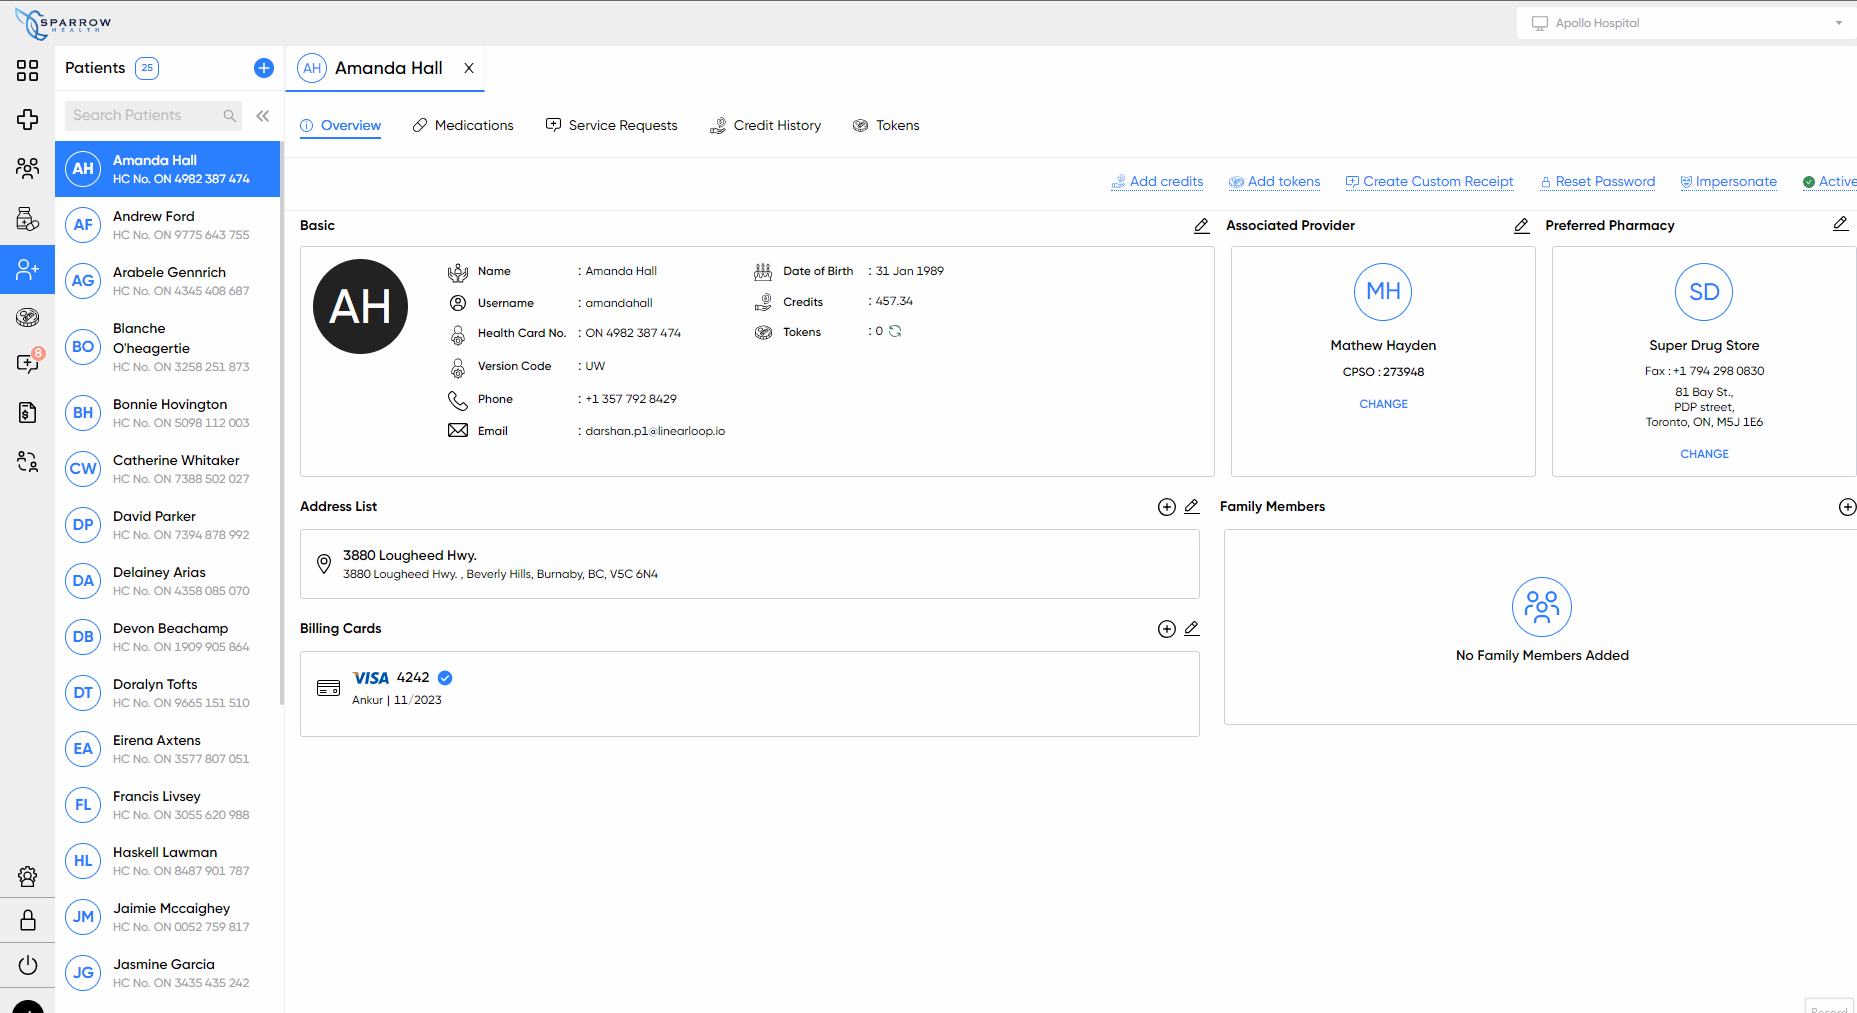1857x1013 pixels.
Task: Select the health services cross icon
Action: pyautogui.click(x=28, y=119)
